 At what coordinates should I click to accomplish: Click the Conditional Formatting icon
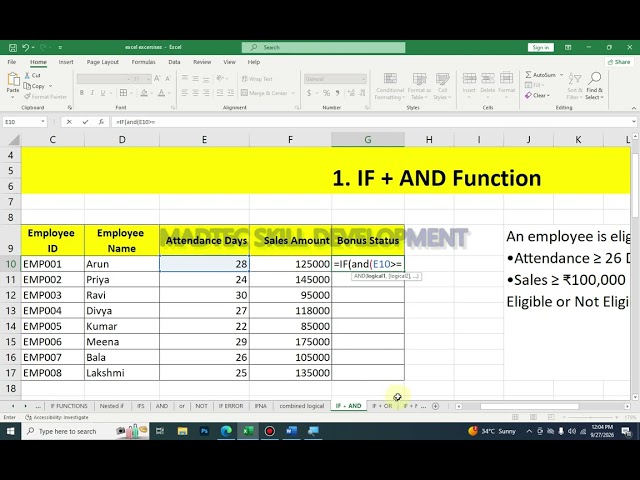(390, 78)
